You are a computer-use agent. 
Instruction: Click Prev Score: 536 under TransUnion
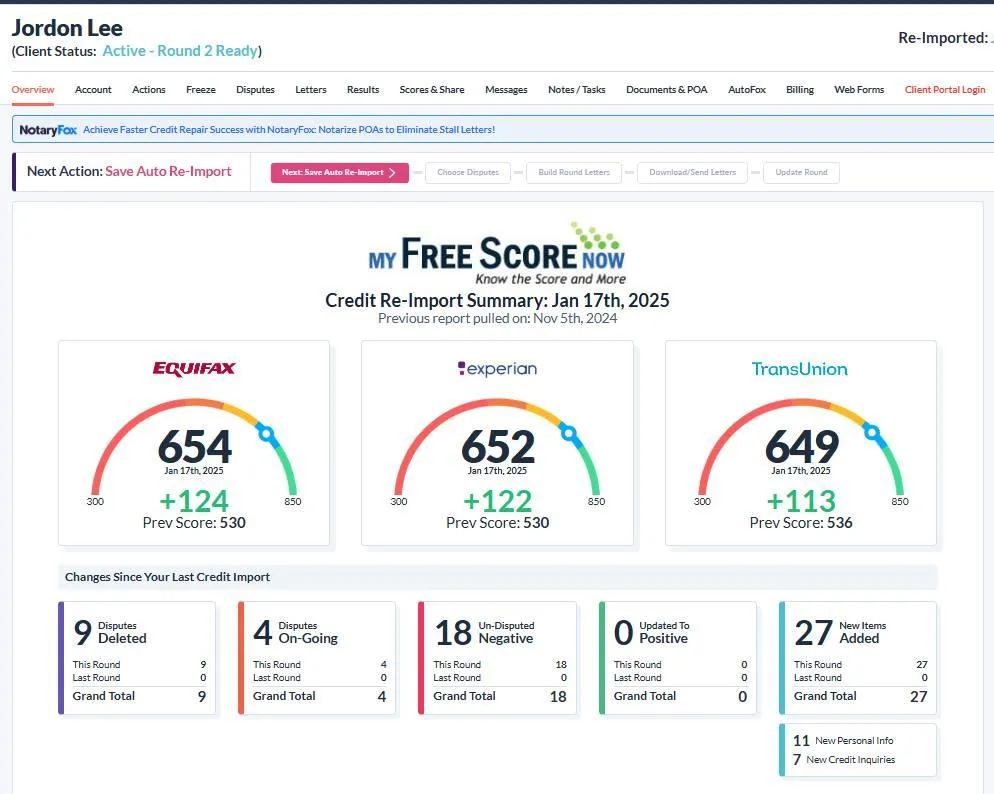coord(801,523)
